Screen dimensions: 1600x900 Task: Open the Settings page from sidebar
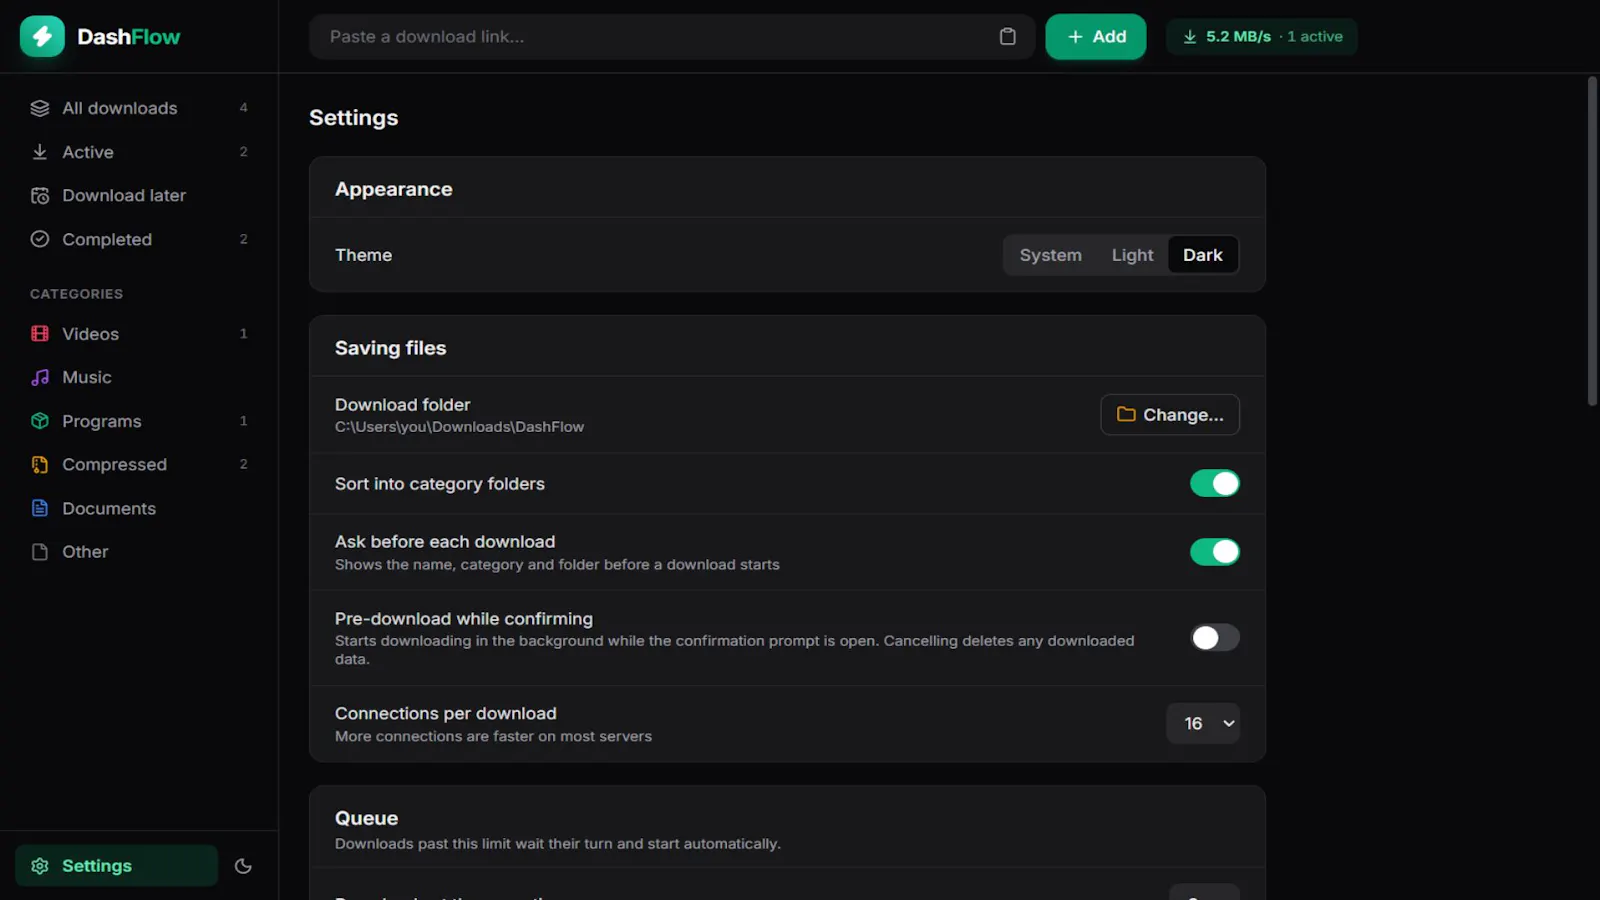(116, 866)
